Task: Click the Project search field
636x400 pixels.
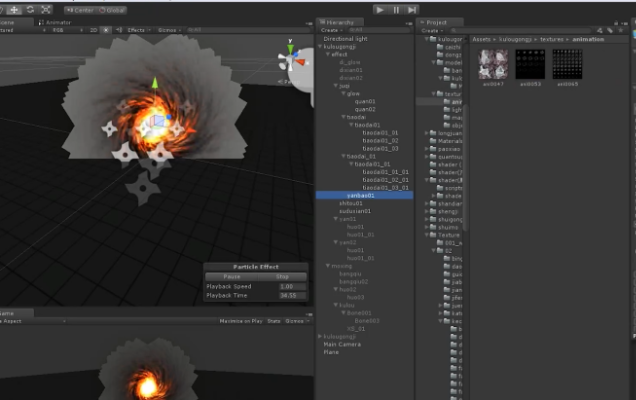Action: [x=520, y=30]
